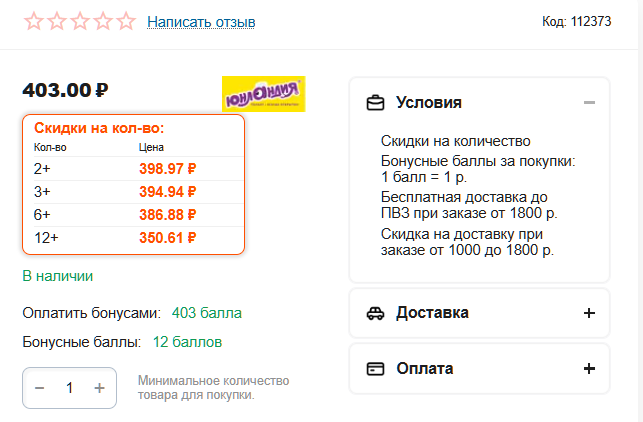Click the Оплата heading
643x422 pixels.
425,369
